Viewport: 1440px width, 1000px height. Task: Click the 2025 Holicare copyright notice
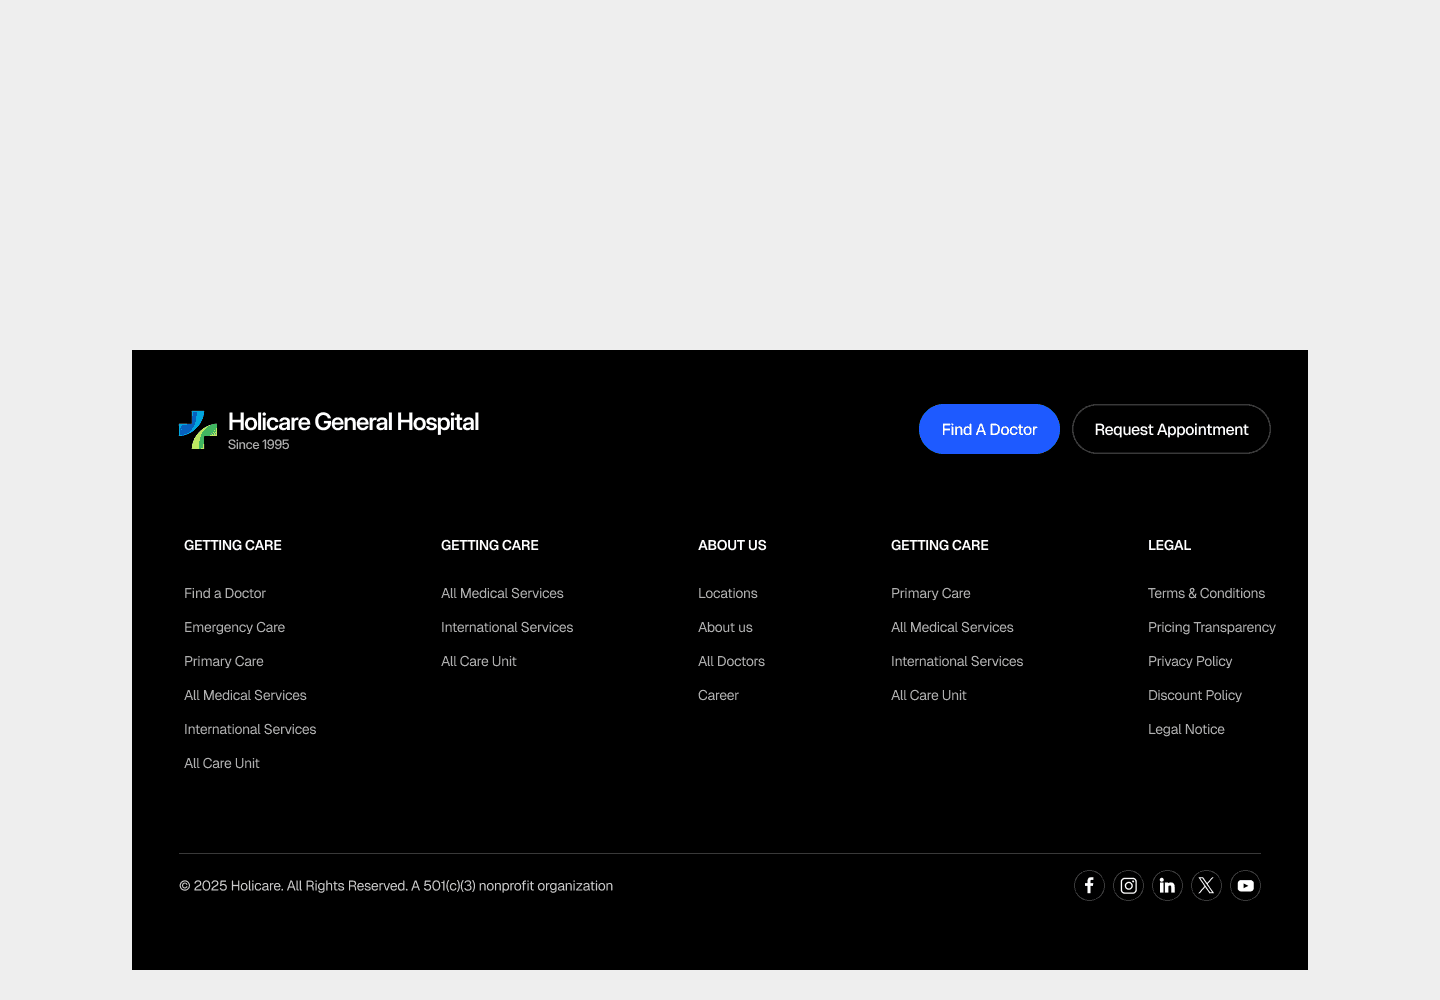click(396, 886)
